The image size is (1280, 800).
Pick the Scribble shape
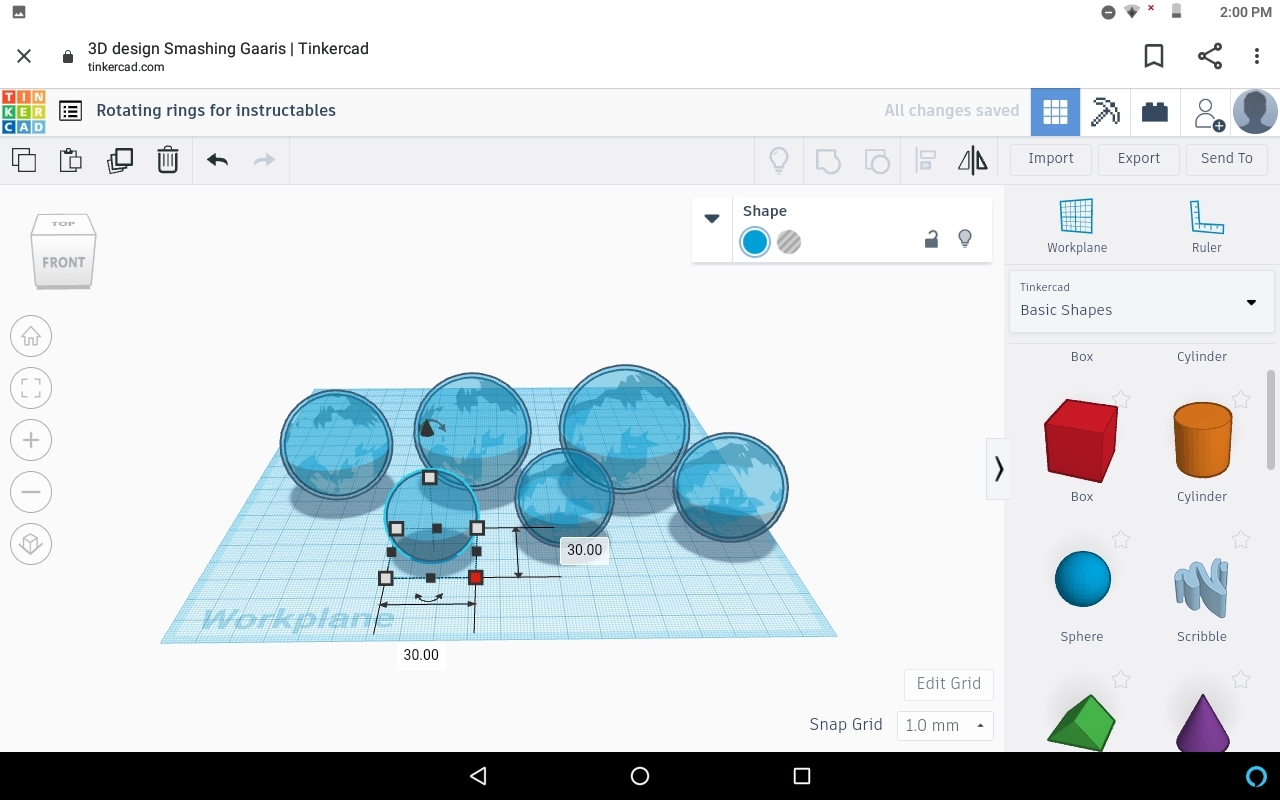tap(1201, 585)
